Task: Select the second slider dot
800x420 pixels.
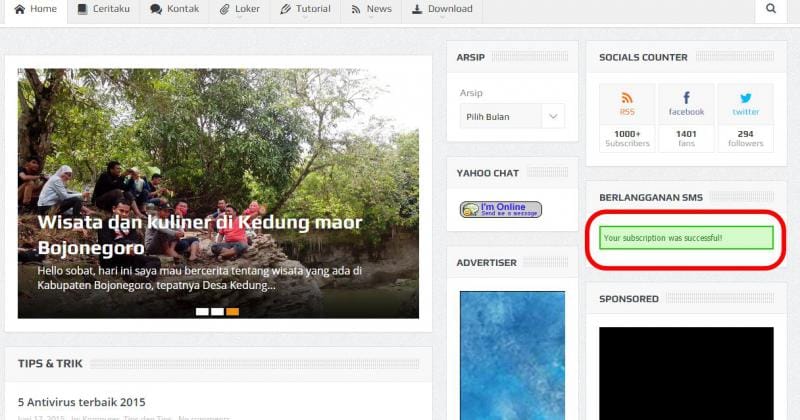Action: [x=217, y=311]
